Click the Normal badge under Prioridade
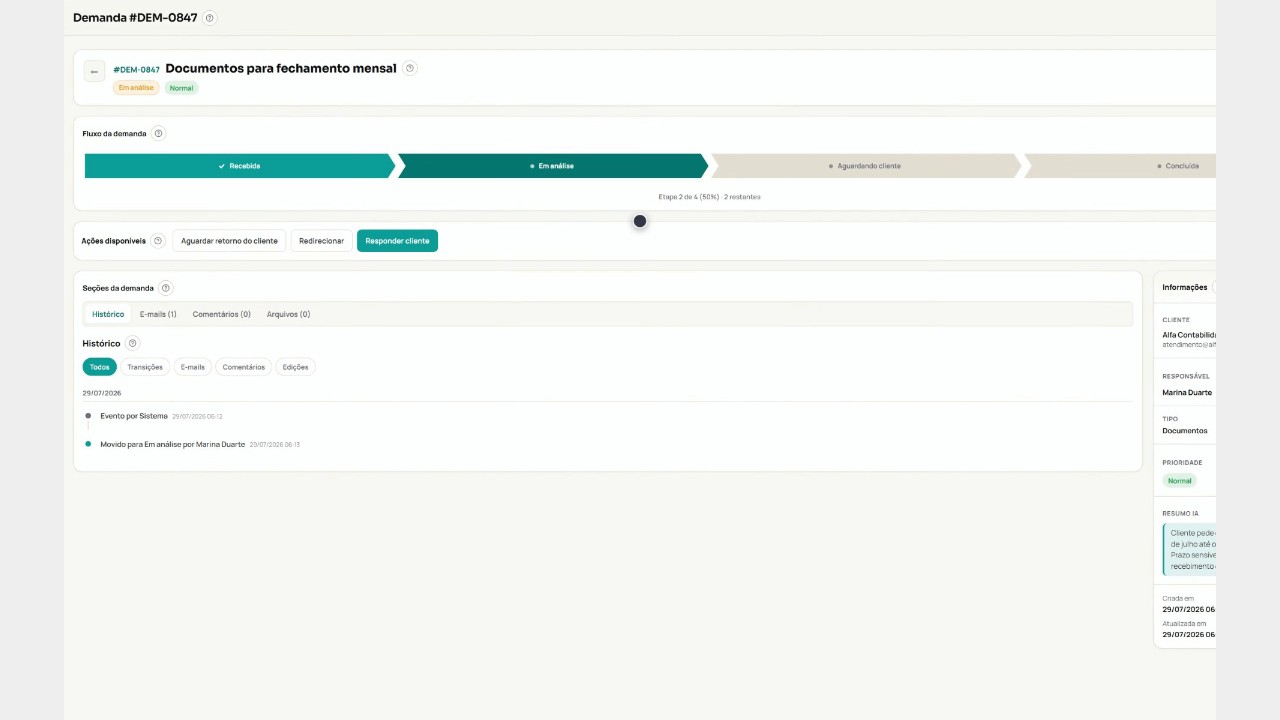Screen dimensions: 1280x720 pos(1180,481)
